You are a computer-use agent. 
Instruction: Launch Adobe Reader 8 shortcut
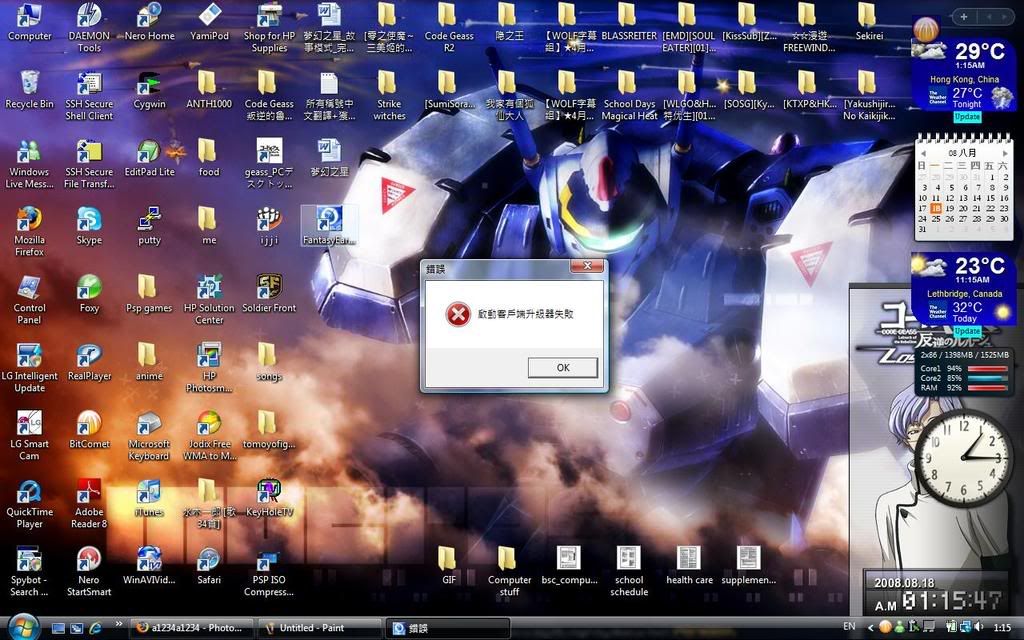[x=89, y=492]
